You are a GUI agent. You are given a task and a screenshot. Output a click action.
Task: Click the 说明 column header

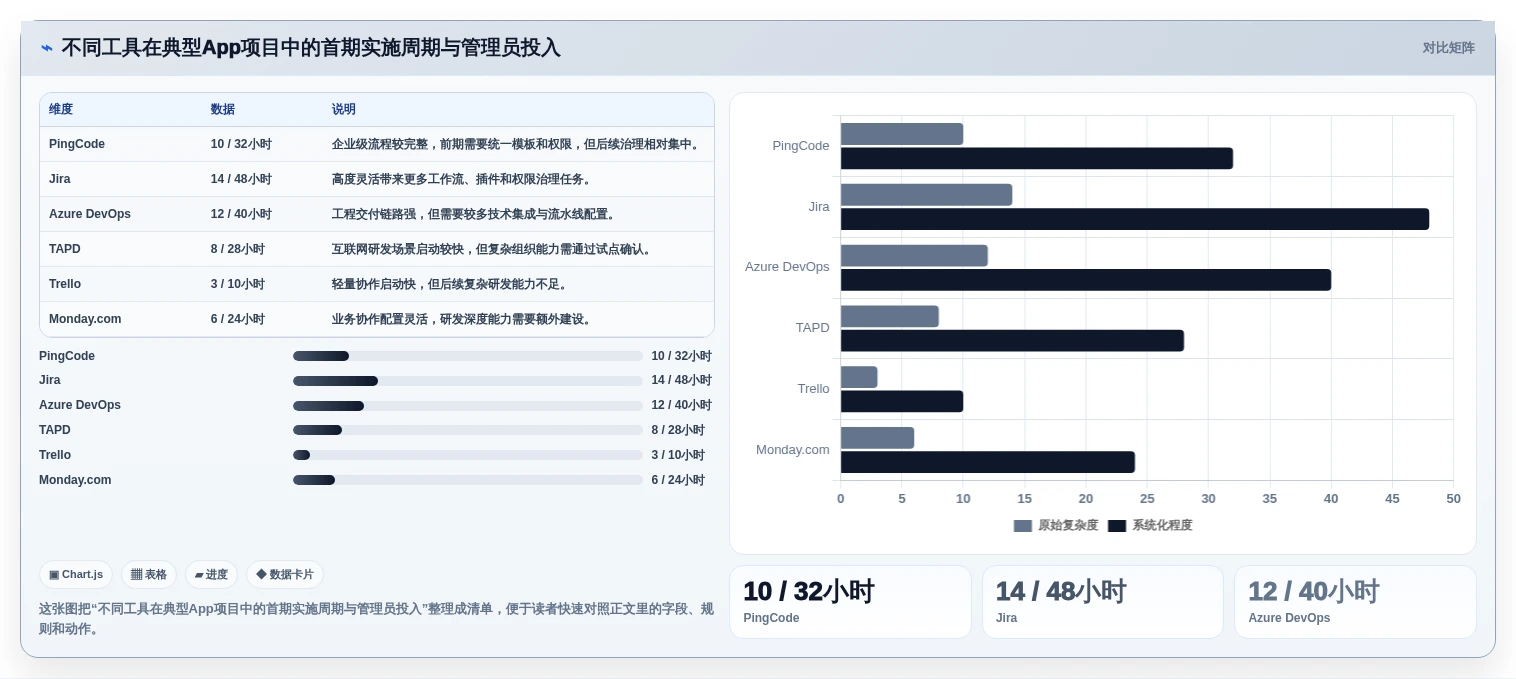coord(344,110)
